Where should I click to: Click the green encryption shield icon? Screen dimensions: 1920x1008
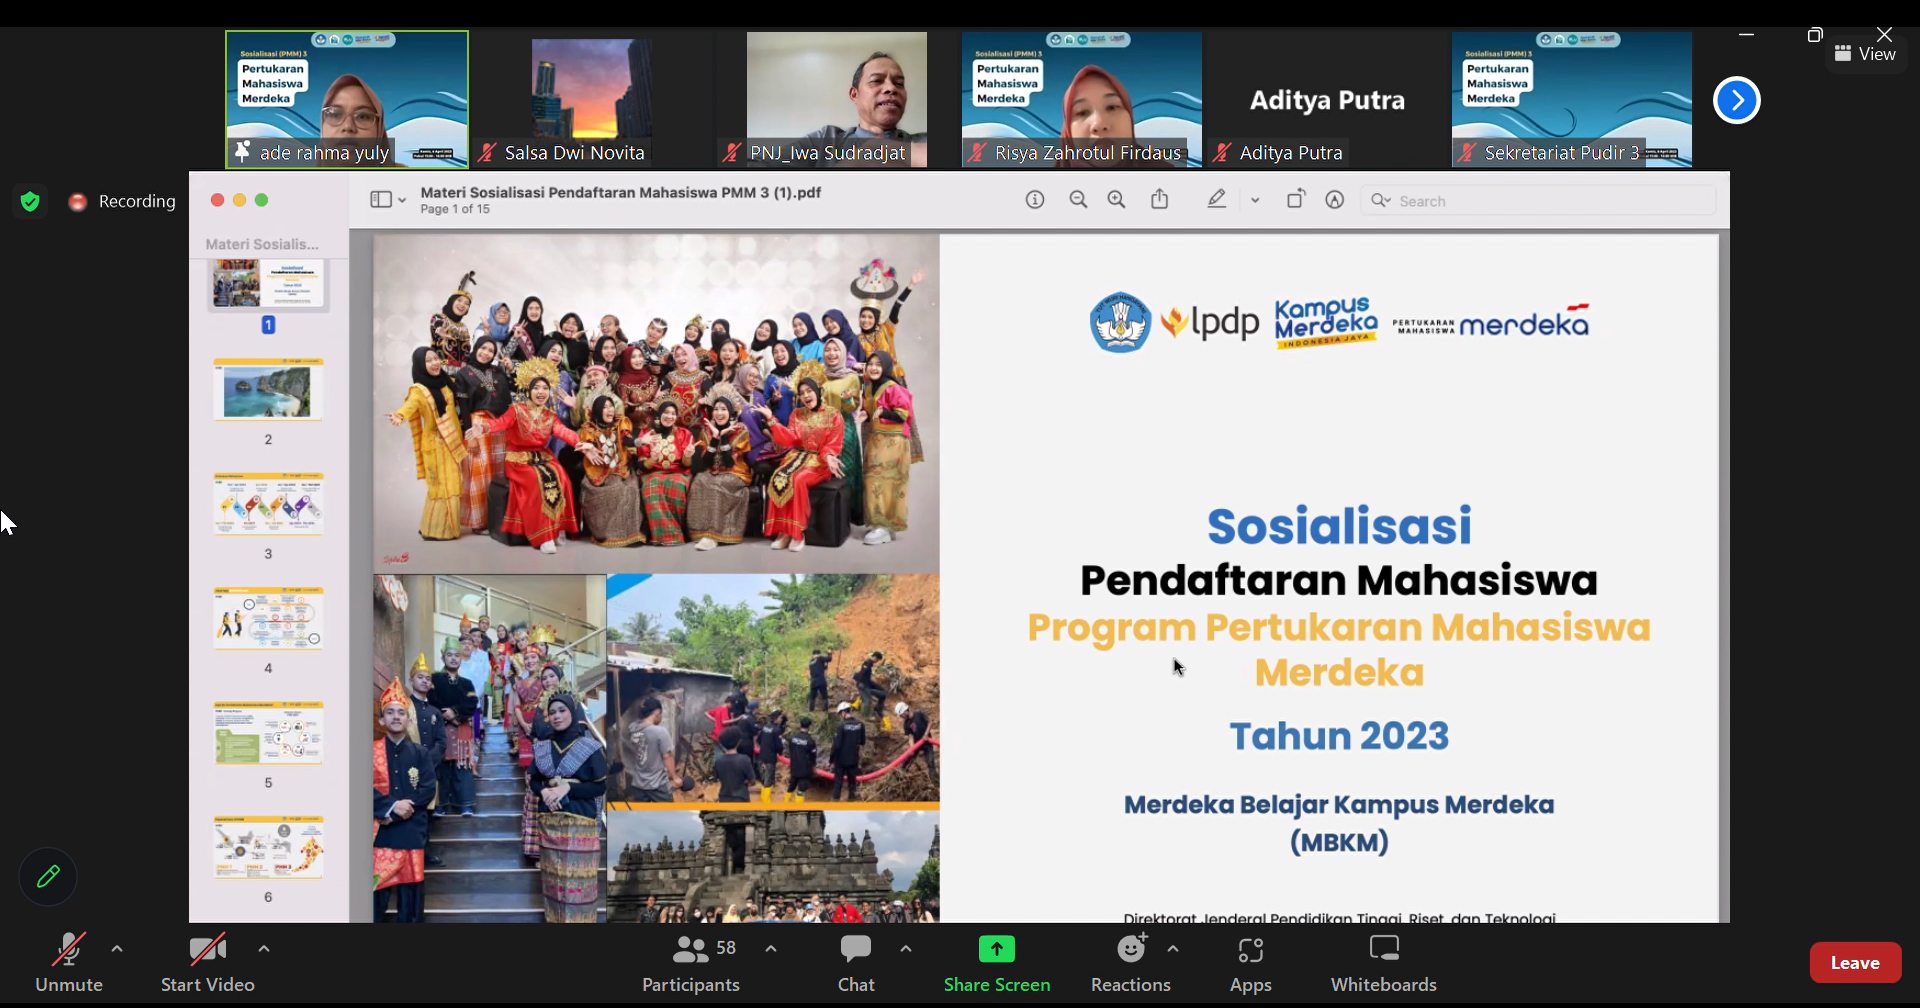coord(30,202)
